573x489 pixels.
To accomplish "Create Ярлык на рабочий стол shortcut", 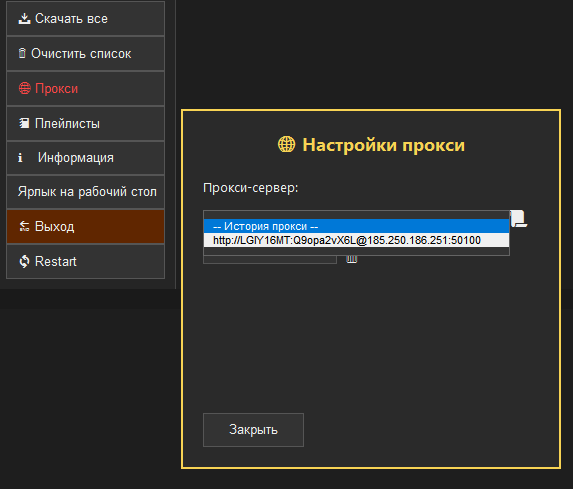I will click(x=86, y=192).
